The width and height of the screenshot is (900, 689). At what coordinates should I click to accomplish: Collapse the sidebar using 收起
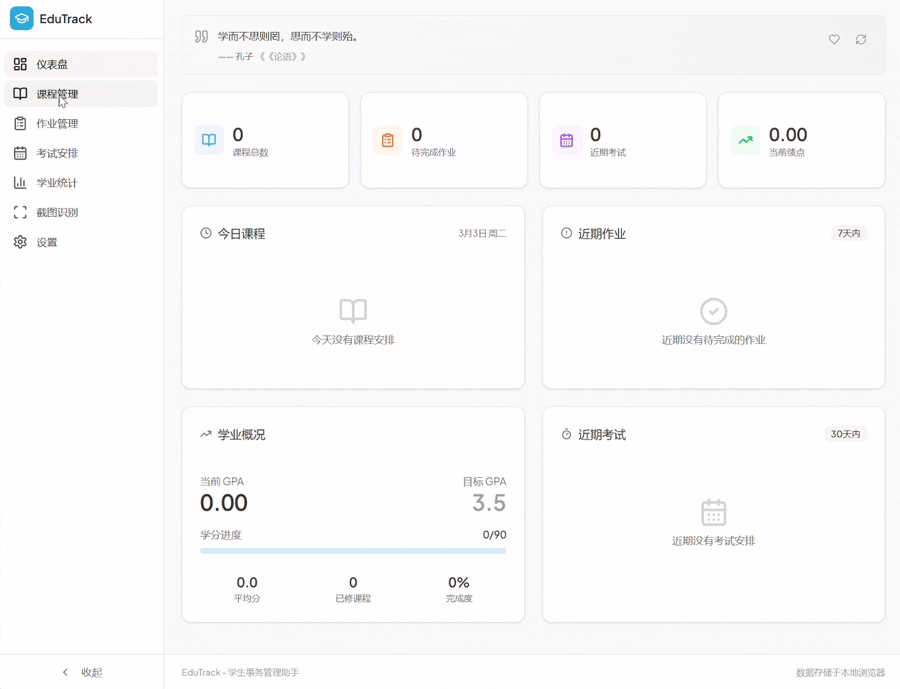click(x=81, y=672)
